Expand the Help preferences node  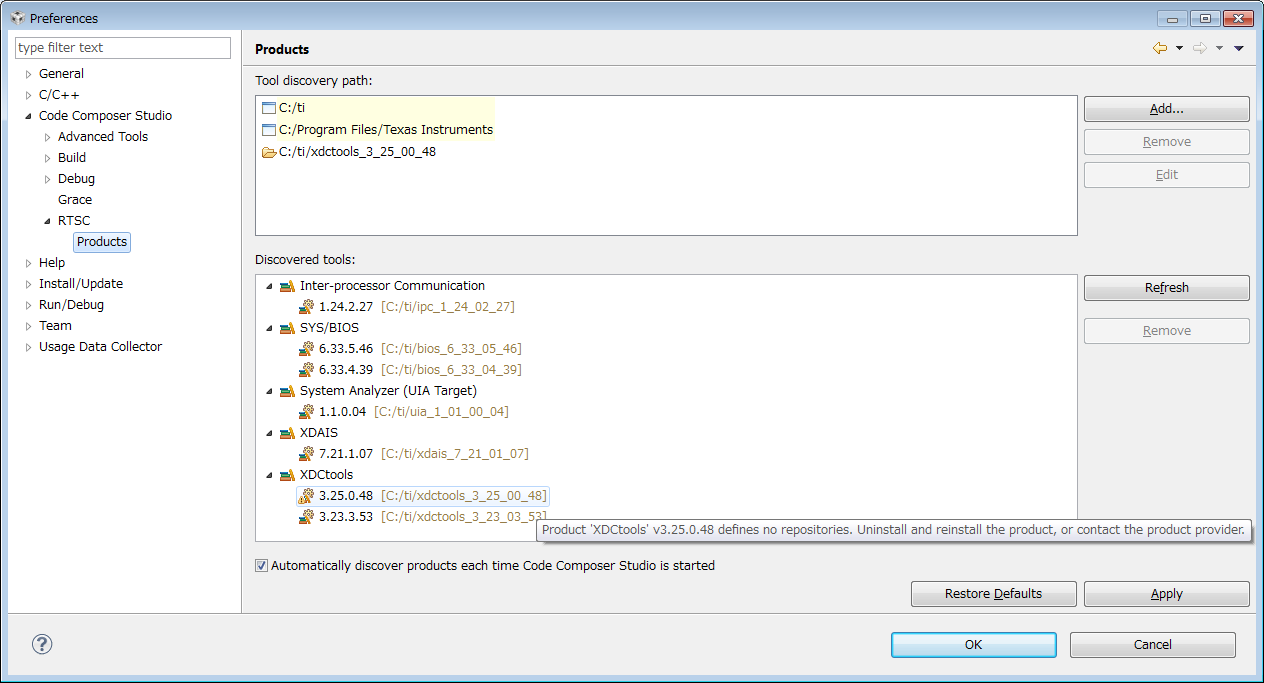point(29,263)
